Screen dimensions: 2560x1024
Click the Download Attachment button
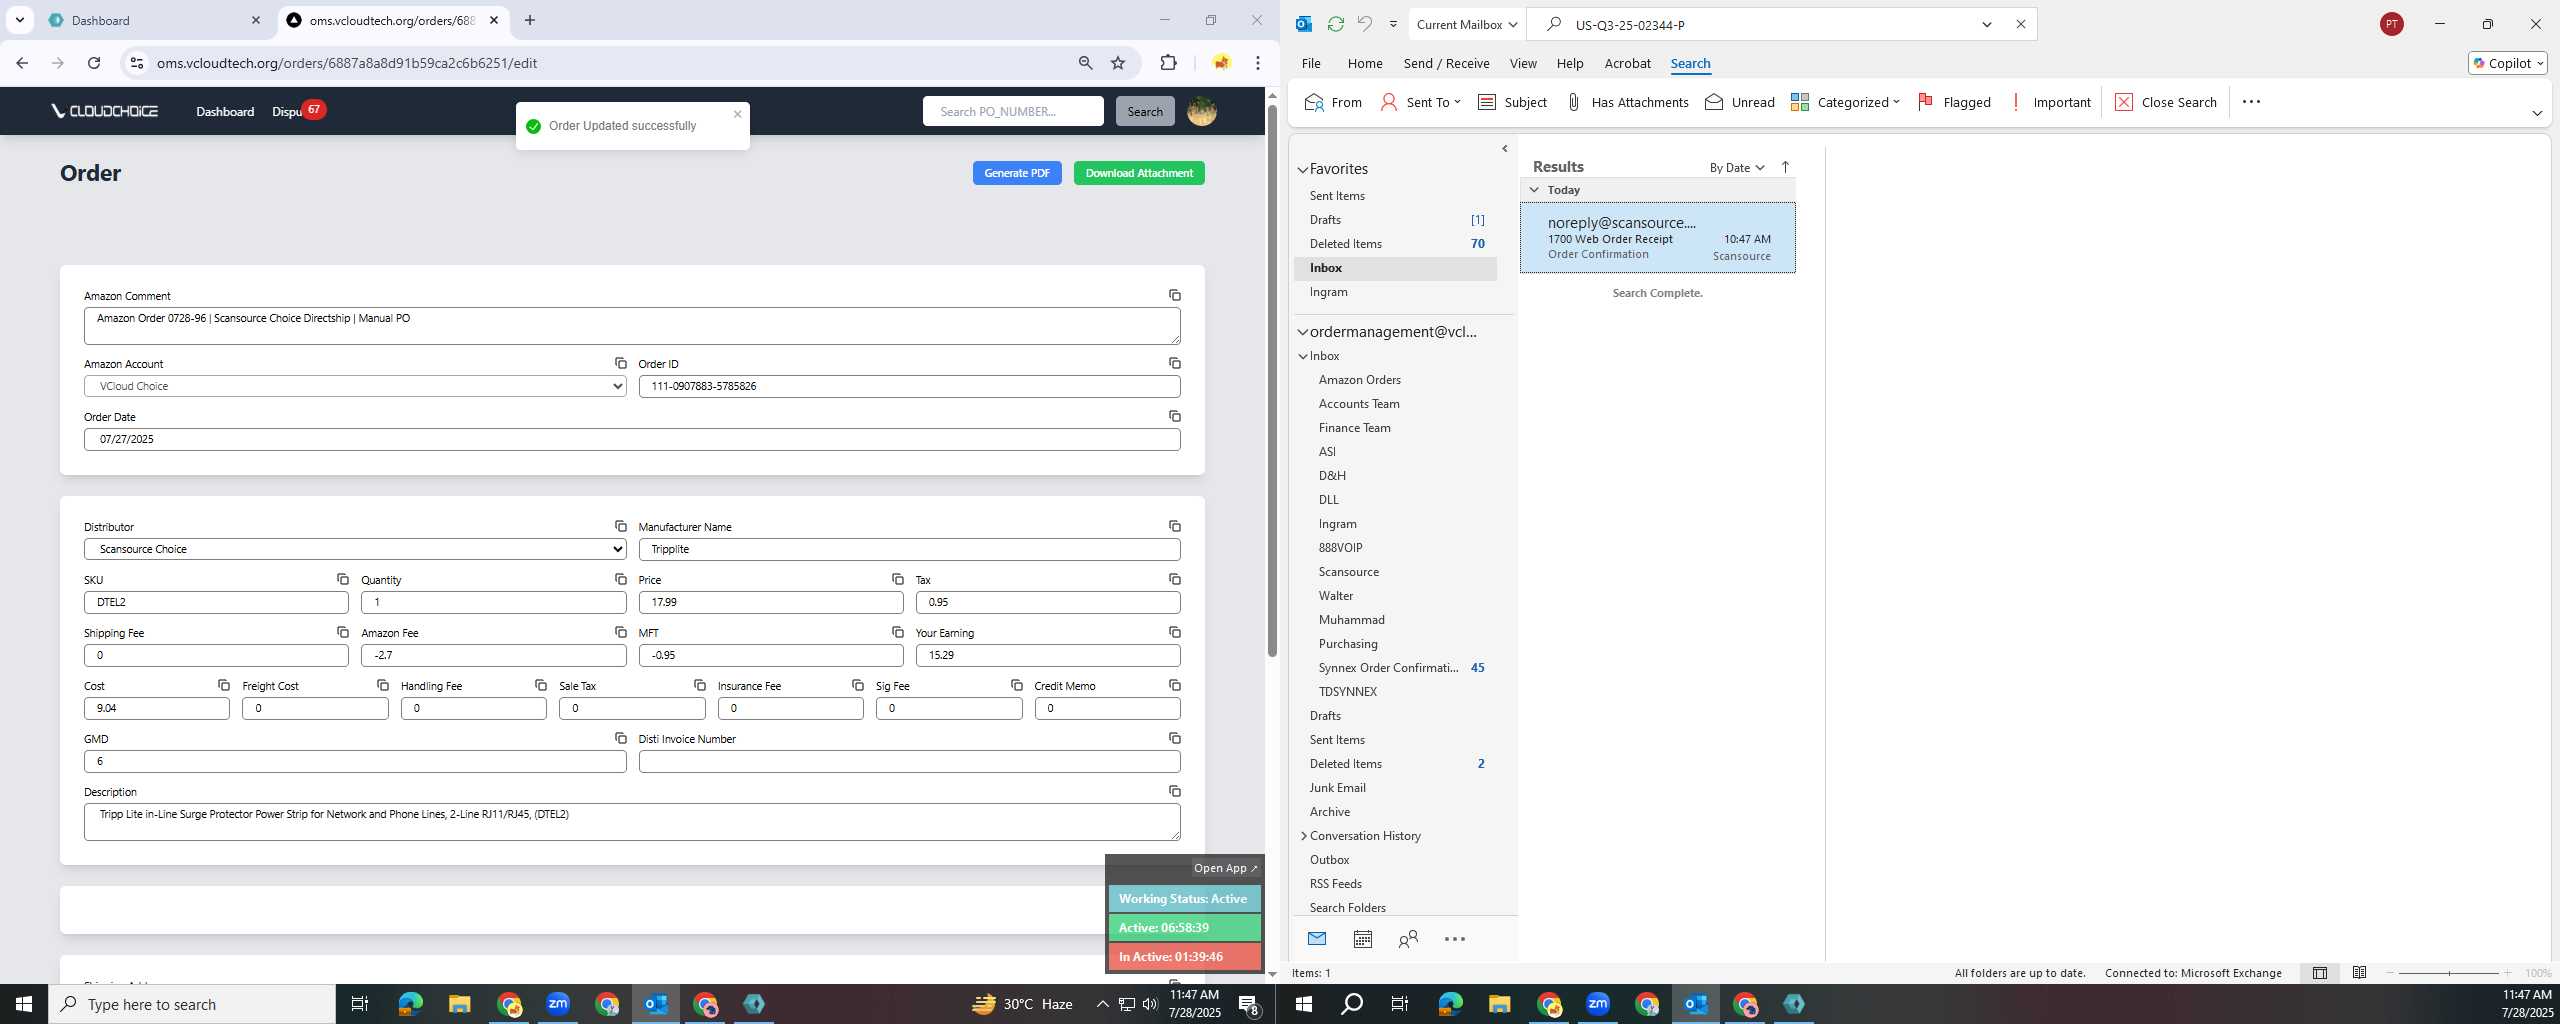(x=1139, y=173)
